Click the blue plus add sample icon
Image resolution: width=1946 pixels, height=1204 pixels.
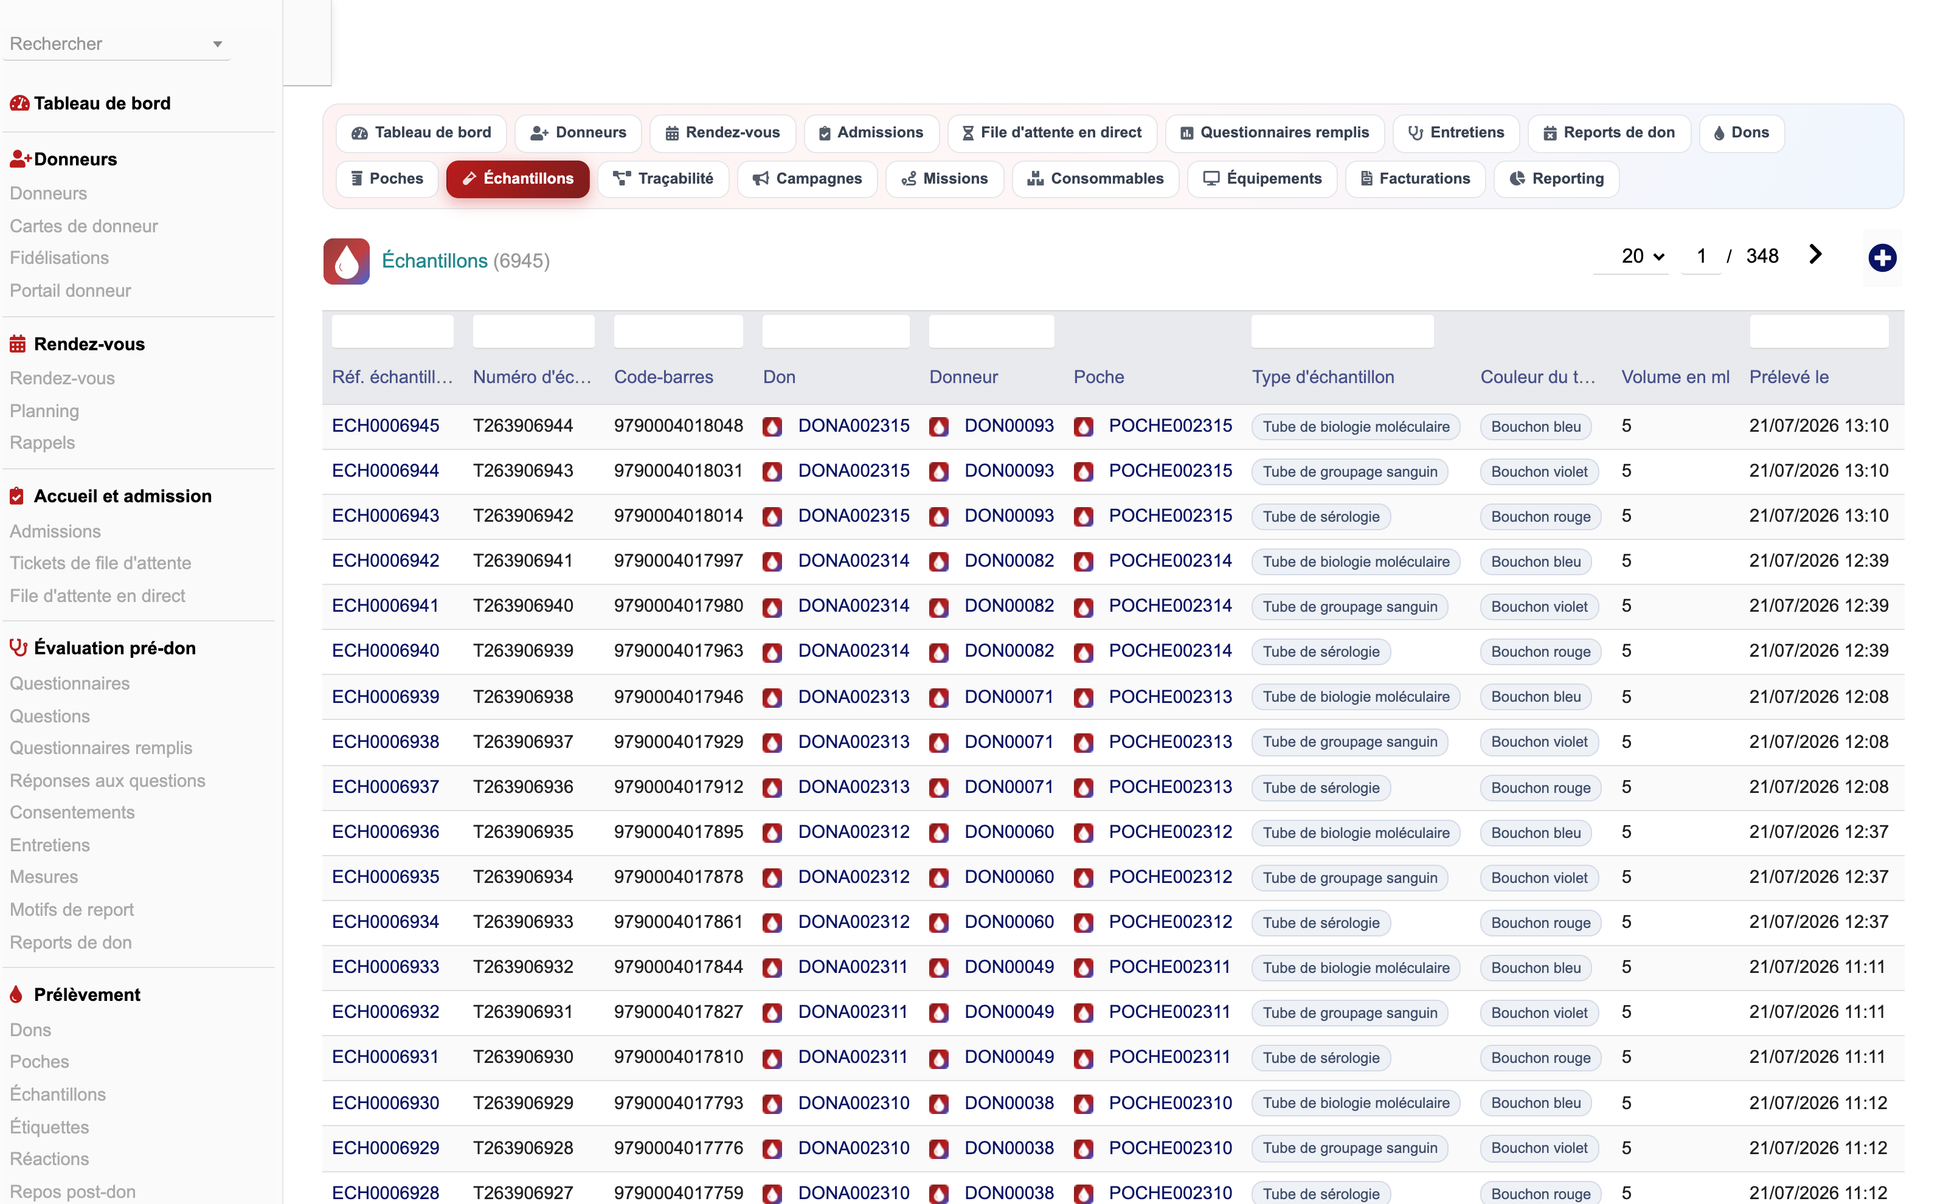coord(1882,258)
